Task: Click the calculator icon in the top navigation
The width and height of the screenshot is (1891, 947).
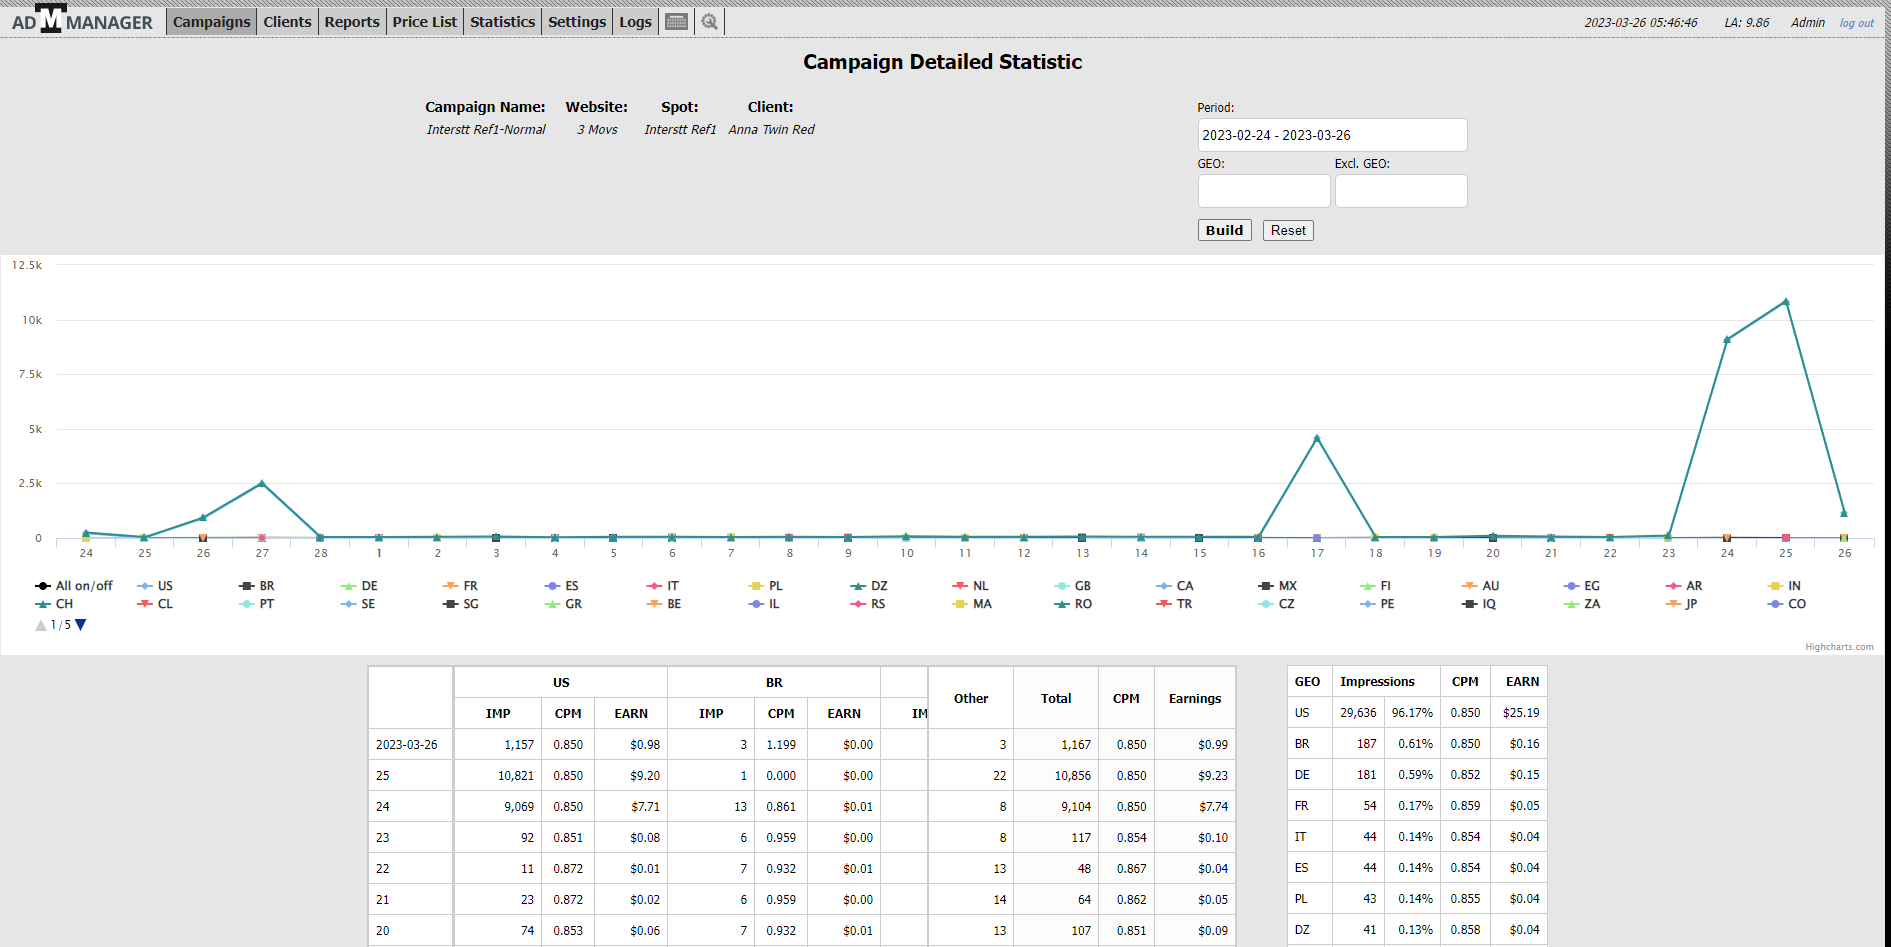Action: coord(677,22)
